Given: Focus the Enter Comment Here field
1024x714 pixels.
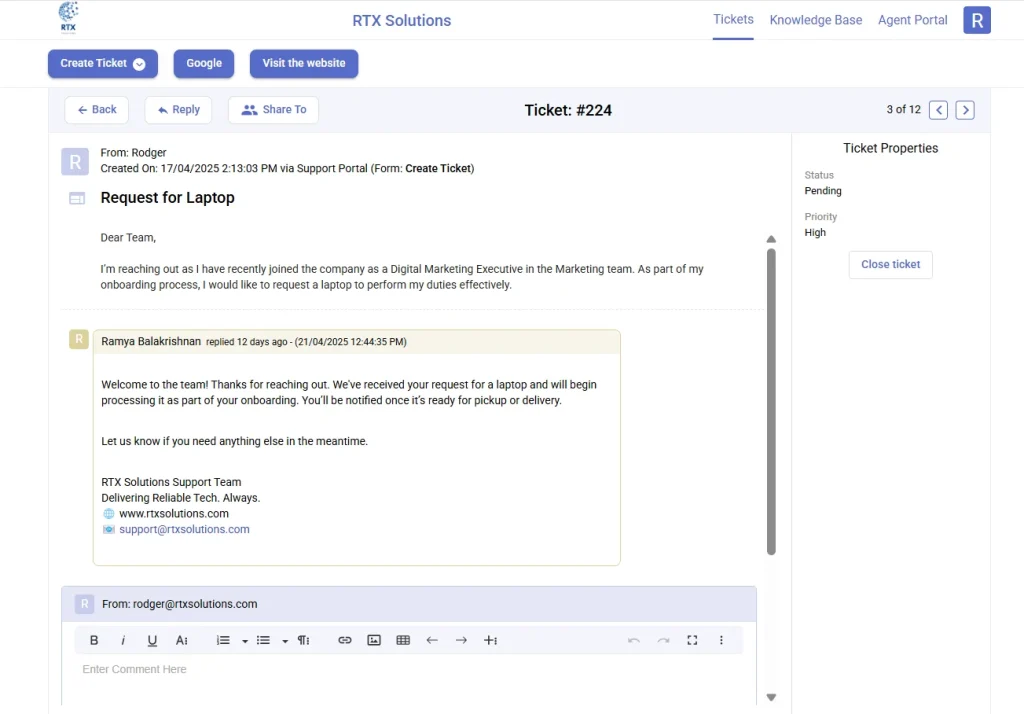Looking at the screenshot, I should click(409, 670).
